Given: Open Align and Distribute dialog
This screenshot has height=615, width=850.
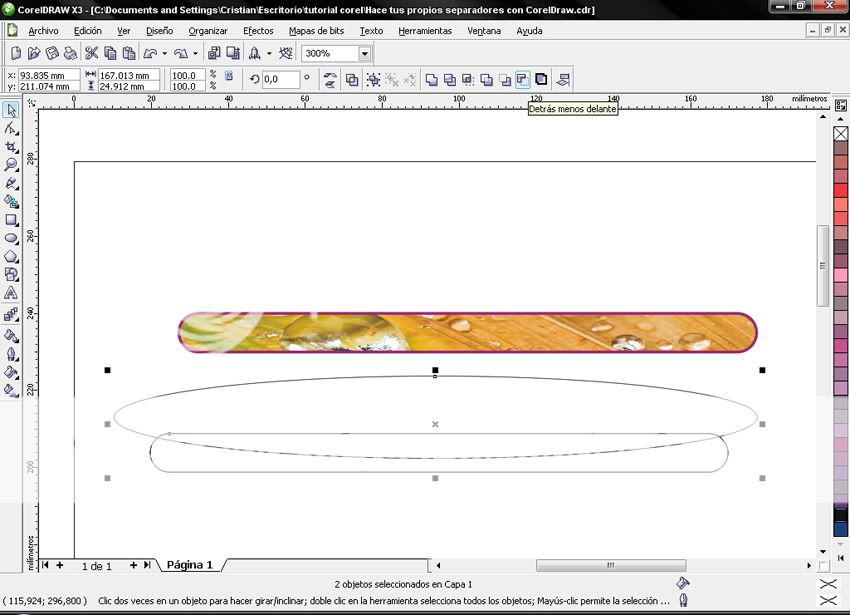Looking at the screenshot, I should pyautogui.click(x=563, y=80).
